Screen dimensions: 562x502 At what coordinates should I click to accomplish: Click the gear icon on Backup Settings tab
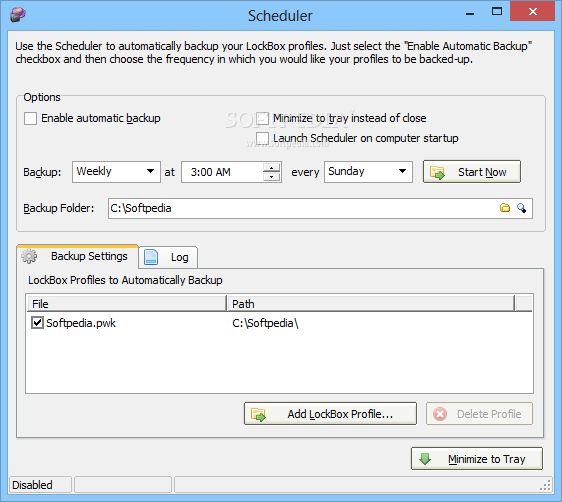pyautogui.click(x=29, y=256)
